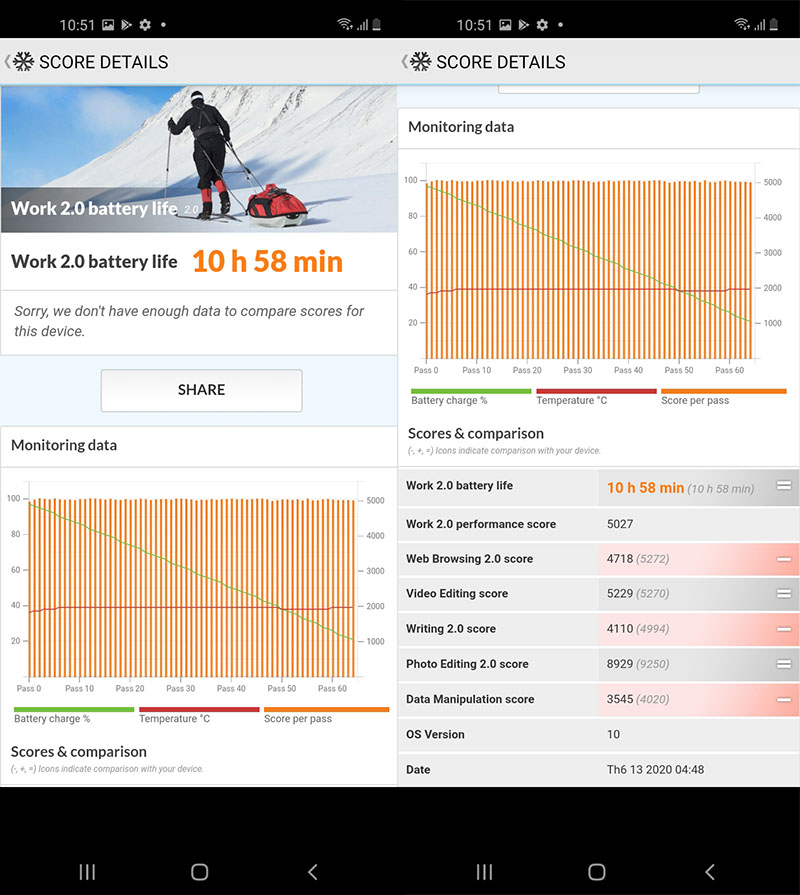Tap the Pass 30 axis label on right chart
Screen dimensions: 800x895
point(577,370)
